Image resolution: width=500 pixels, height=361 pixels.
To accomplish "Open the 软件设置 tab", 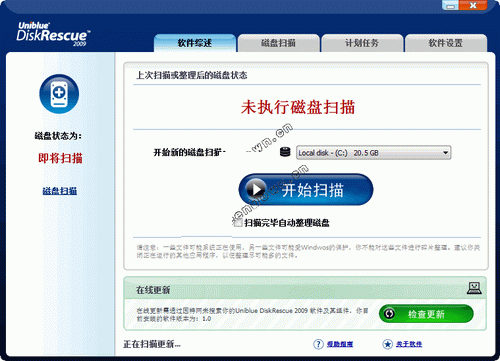I will (446, 43).
